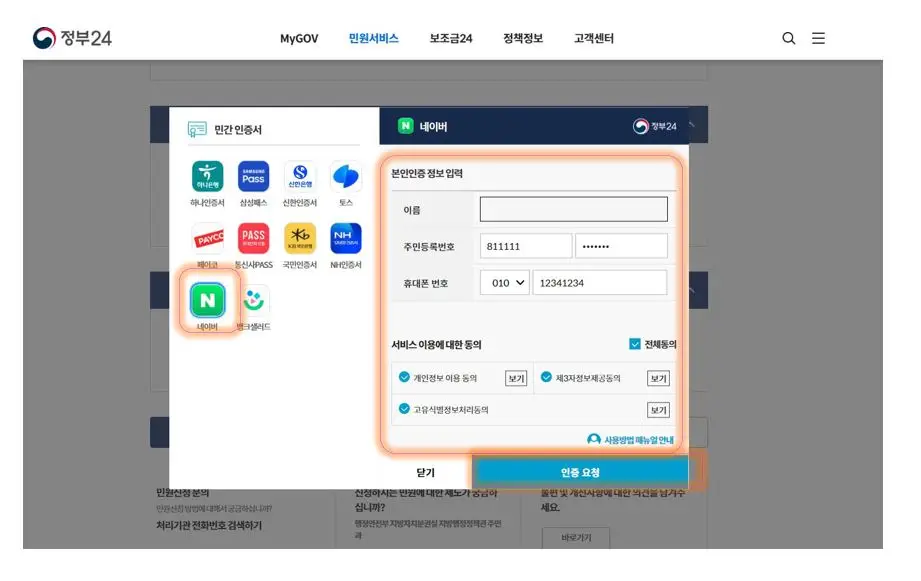Open search using the magnifier icon
Screen dimensions: 921x581
pyautogui.click(x=789, y=38)
